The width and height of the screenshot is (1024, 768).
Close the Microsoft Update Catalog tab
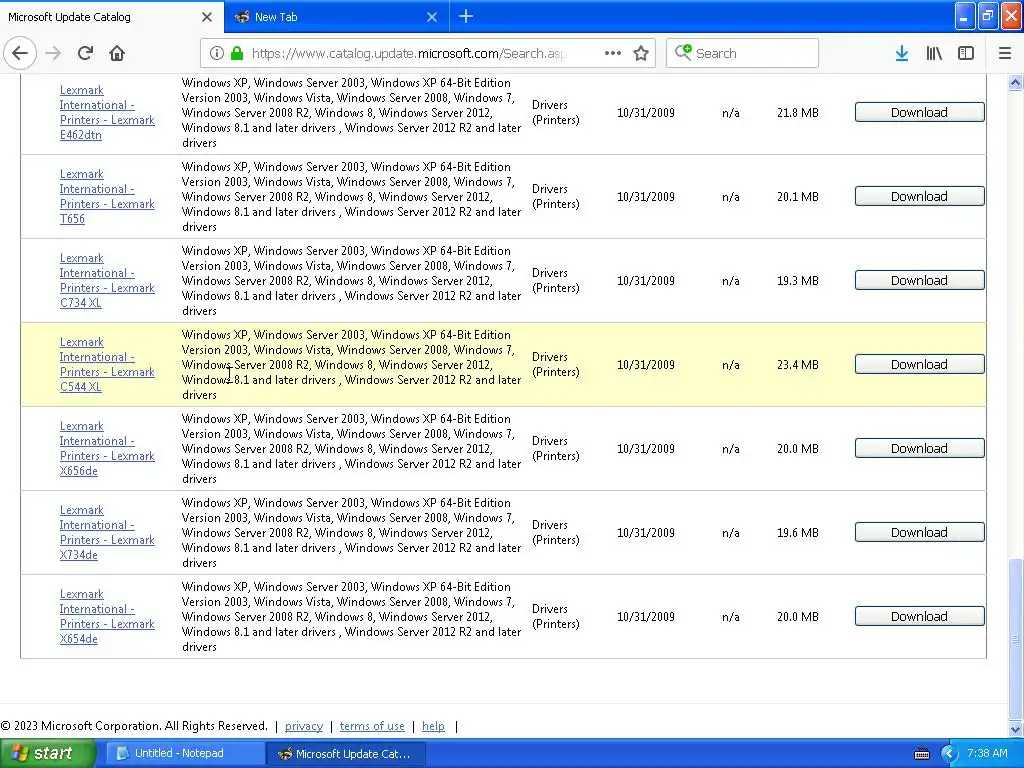207,17
